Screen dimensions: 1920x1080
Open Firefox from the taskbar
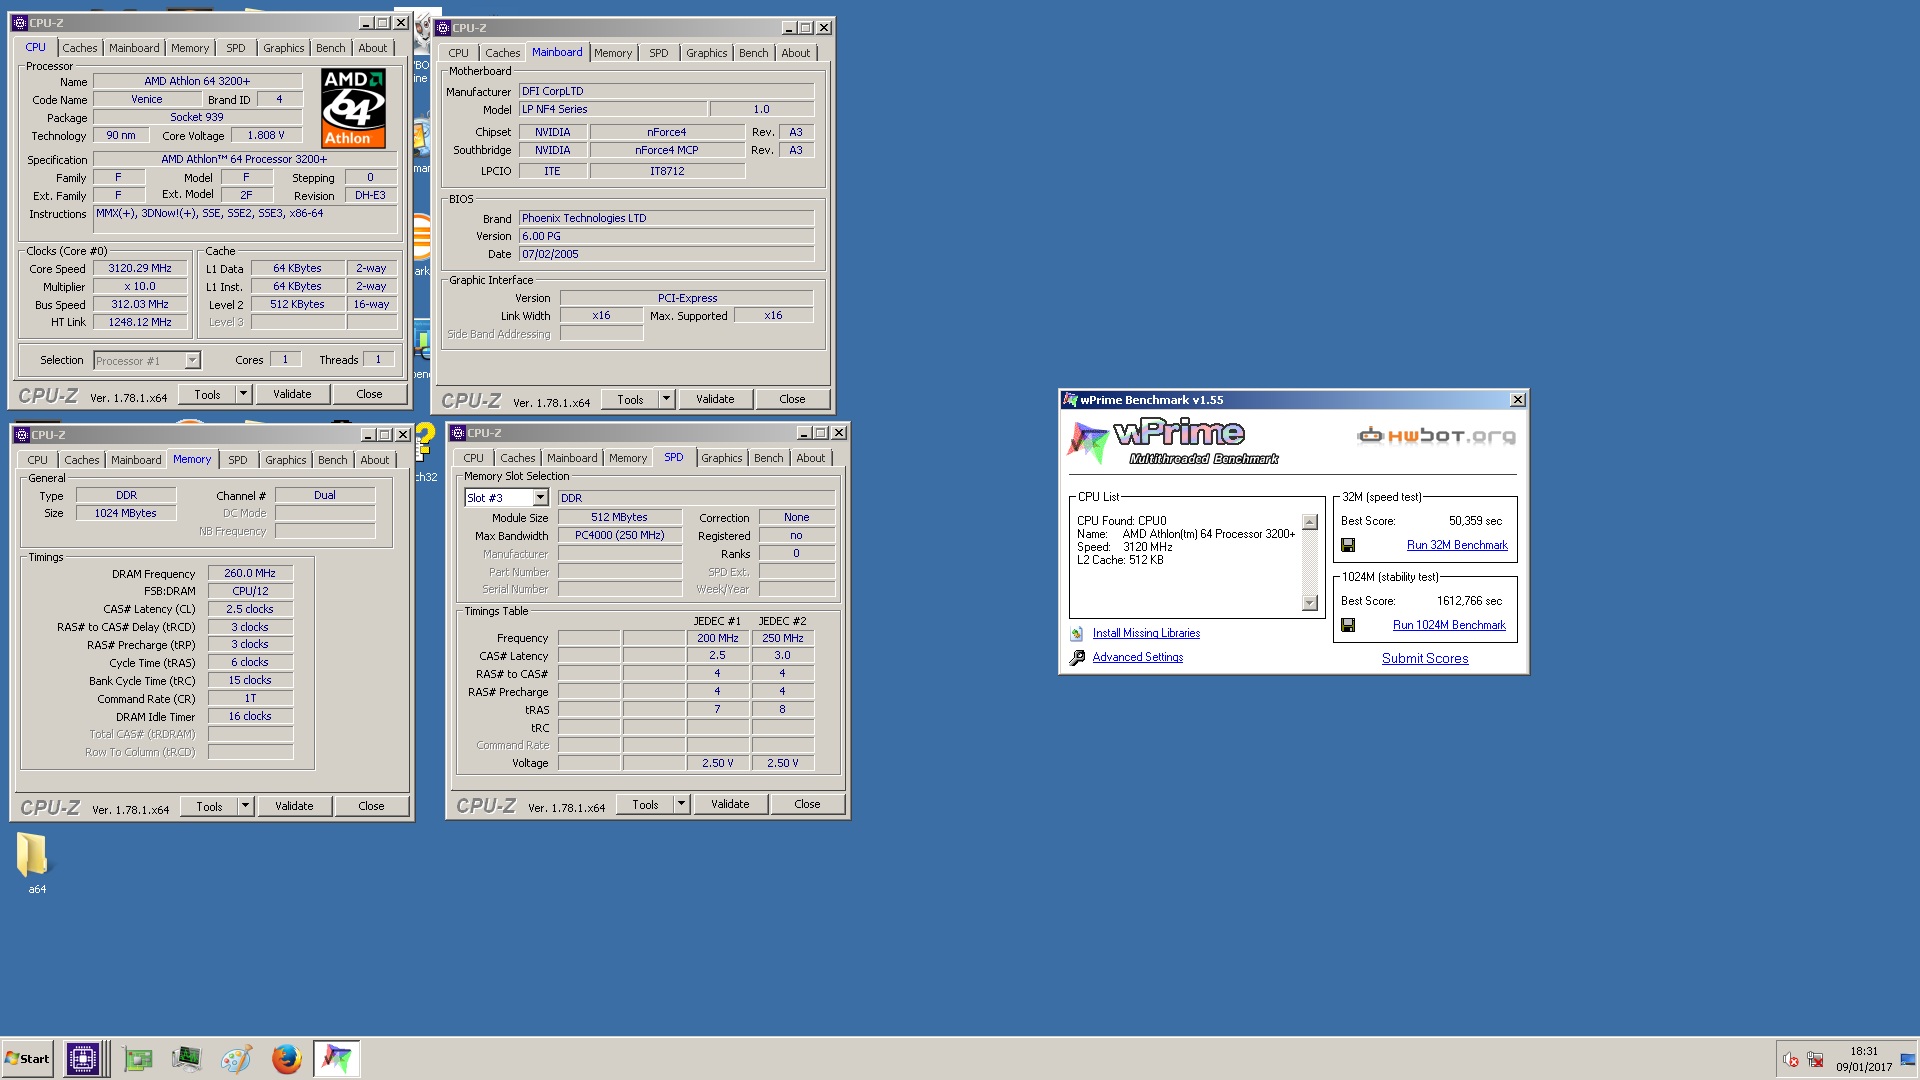[287, 1058]
